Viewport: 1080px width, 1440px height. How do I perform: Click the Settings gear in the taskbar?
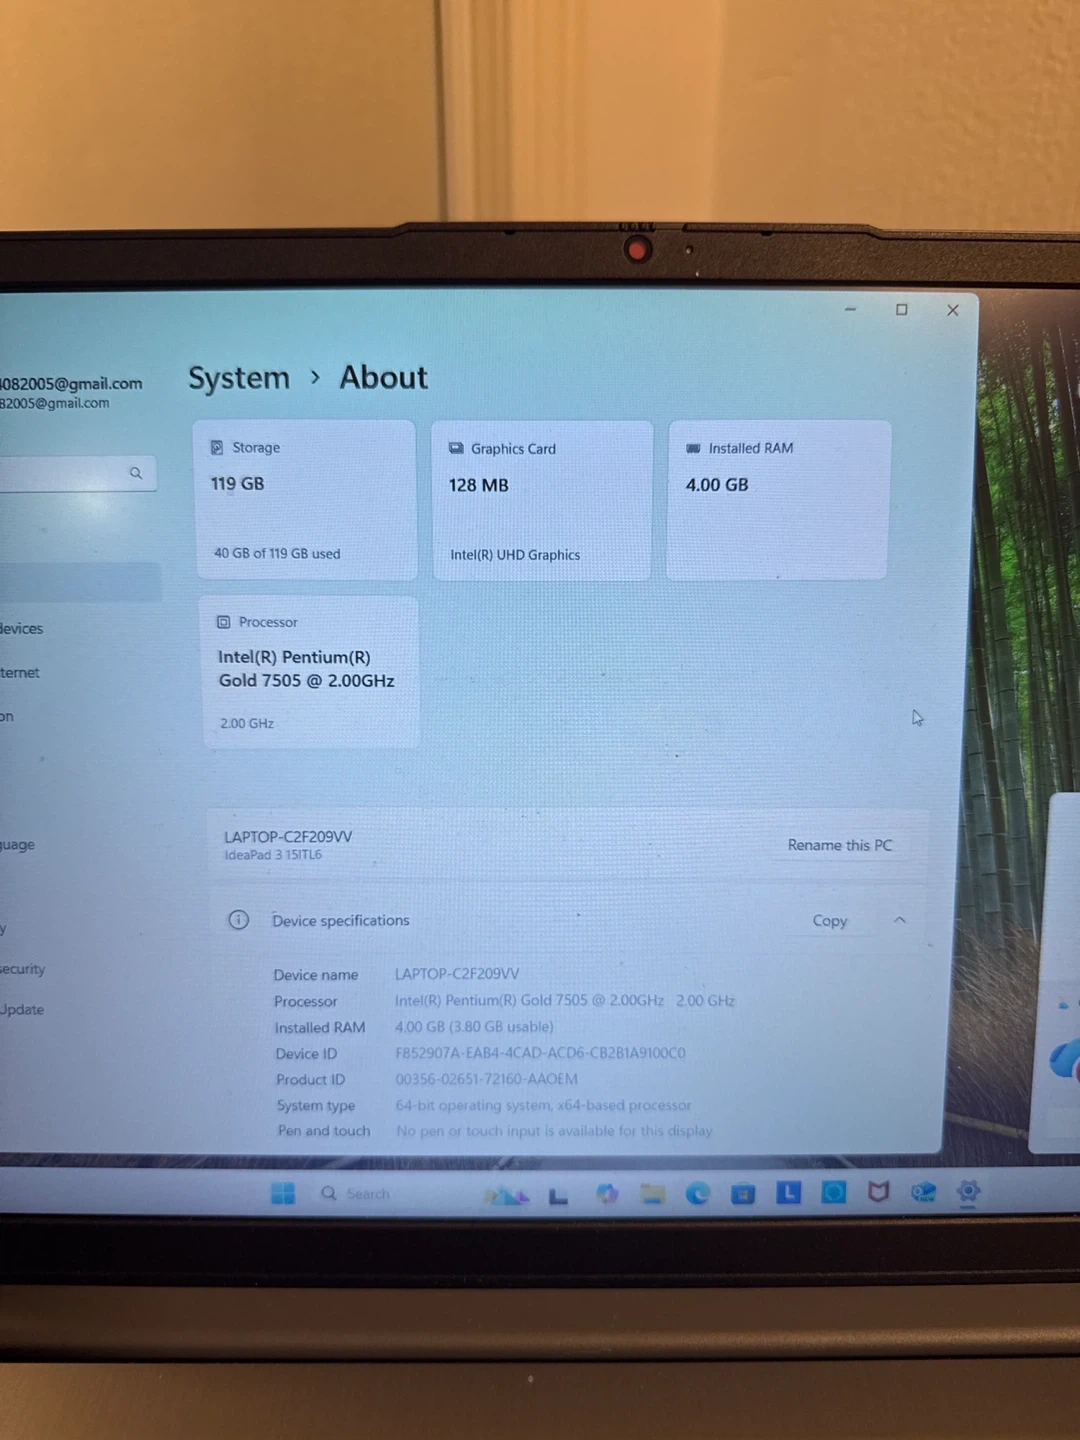pos(968,1191)
